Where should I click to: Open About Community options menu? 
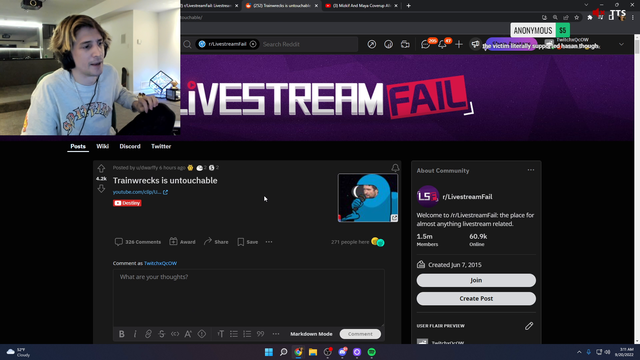coord(531,170)
